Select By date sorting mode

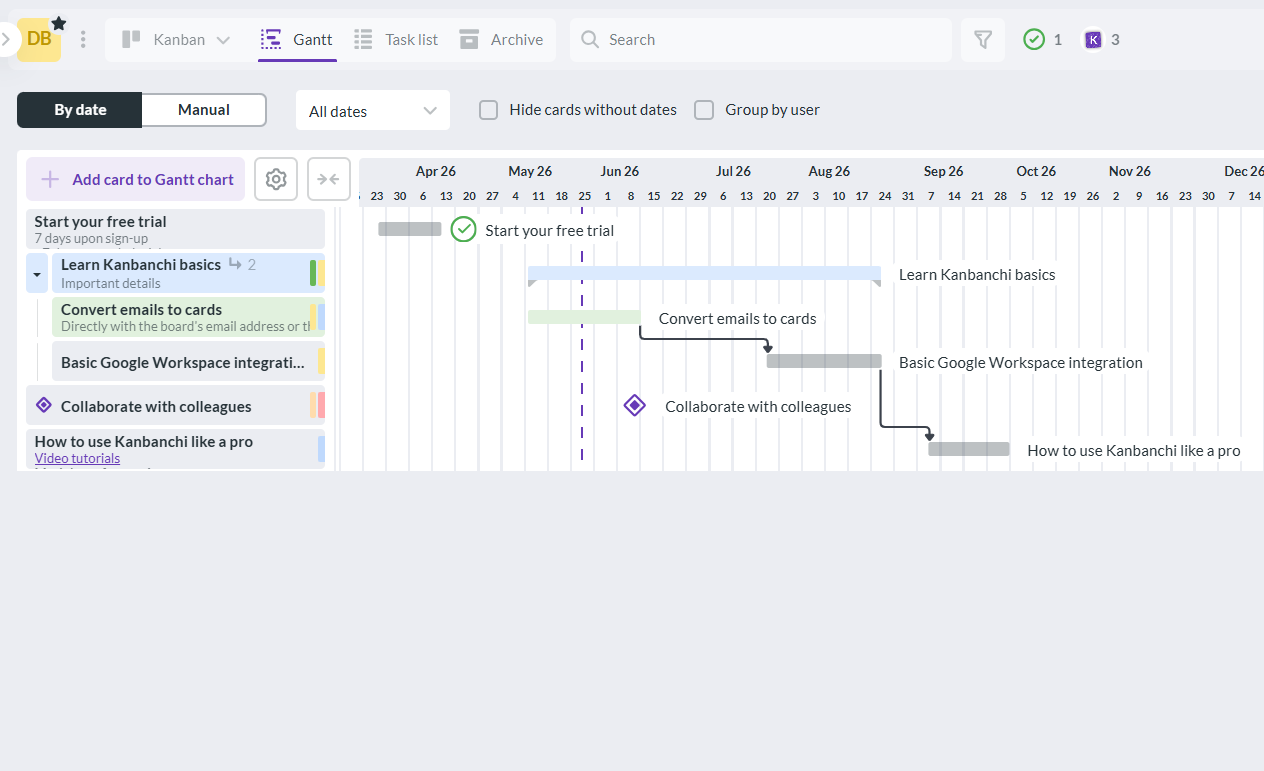[x=80, y=110]
